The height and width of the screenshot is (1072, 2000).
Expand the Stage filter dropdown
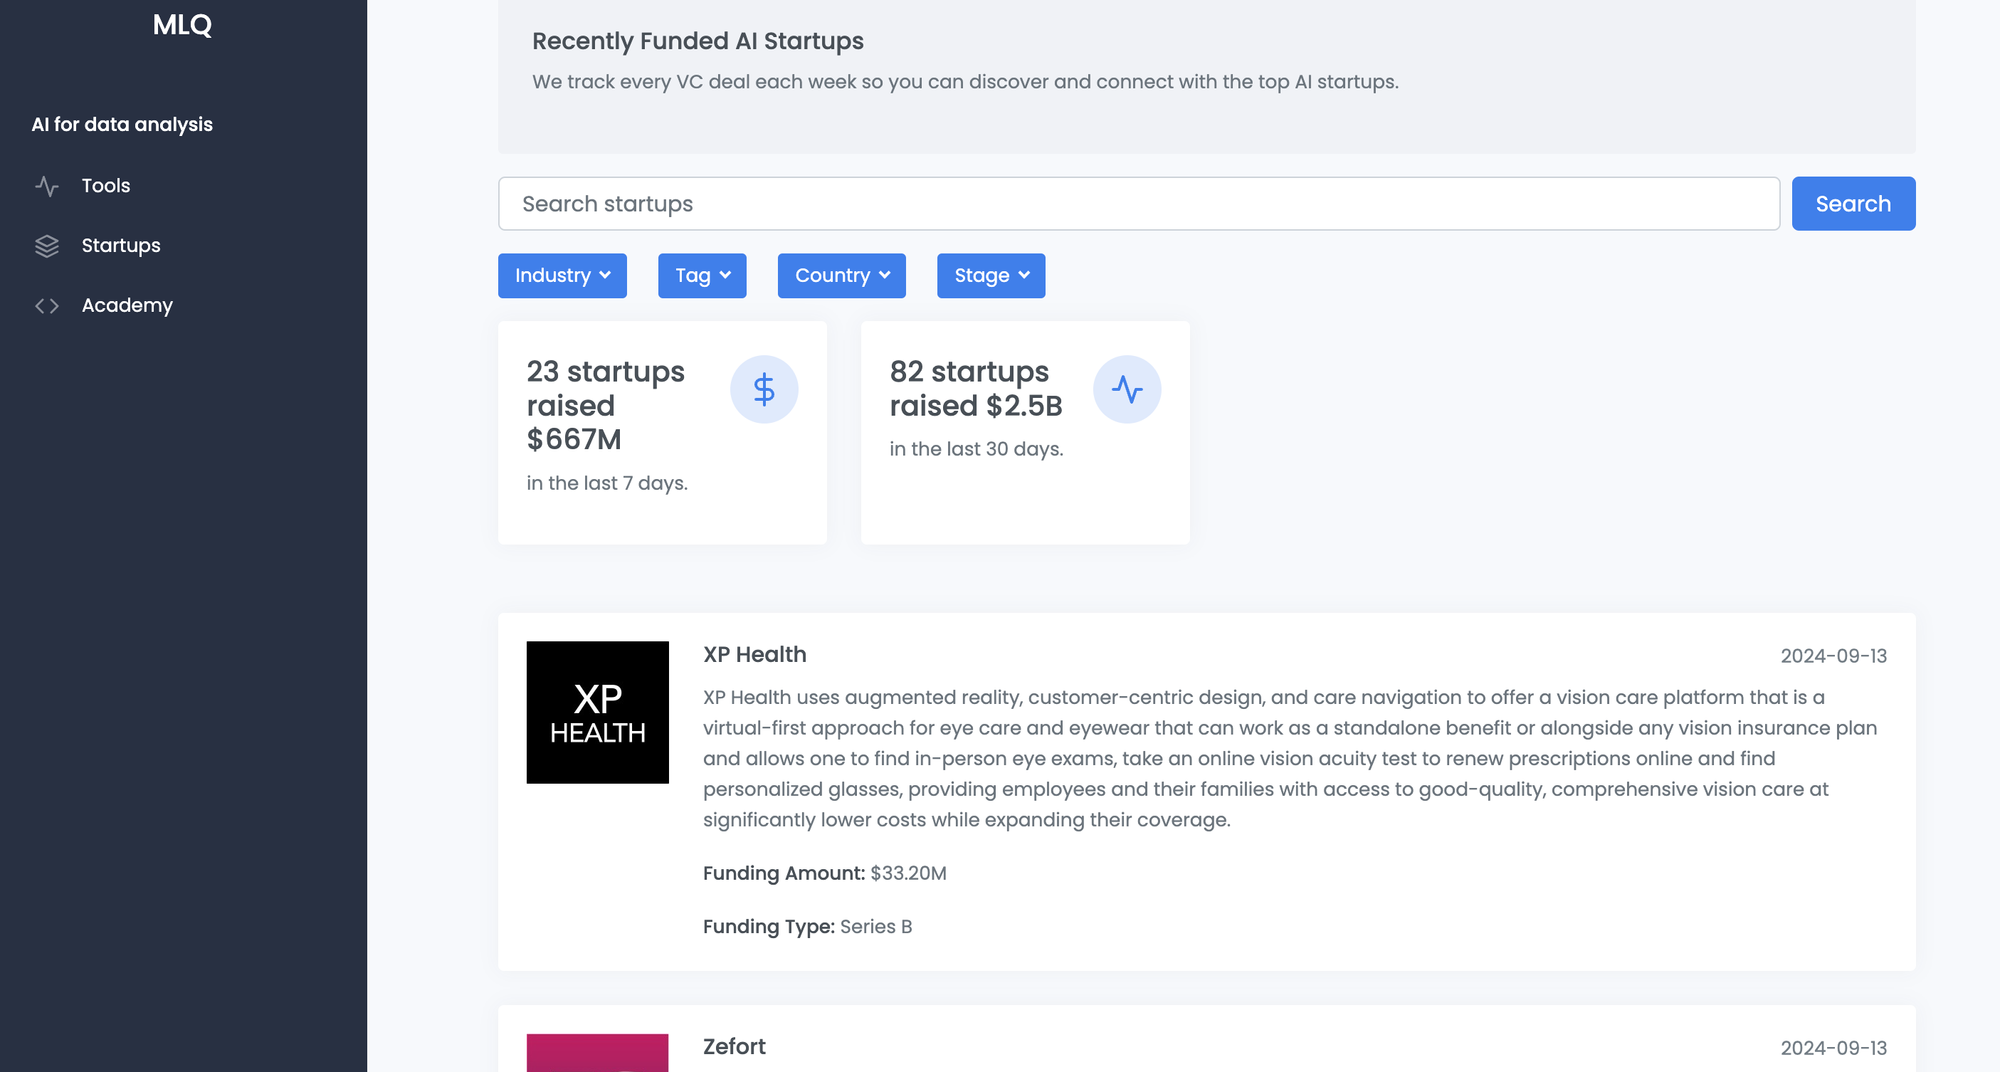point(991,275)
